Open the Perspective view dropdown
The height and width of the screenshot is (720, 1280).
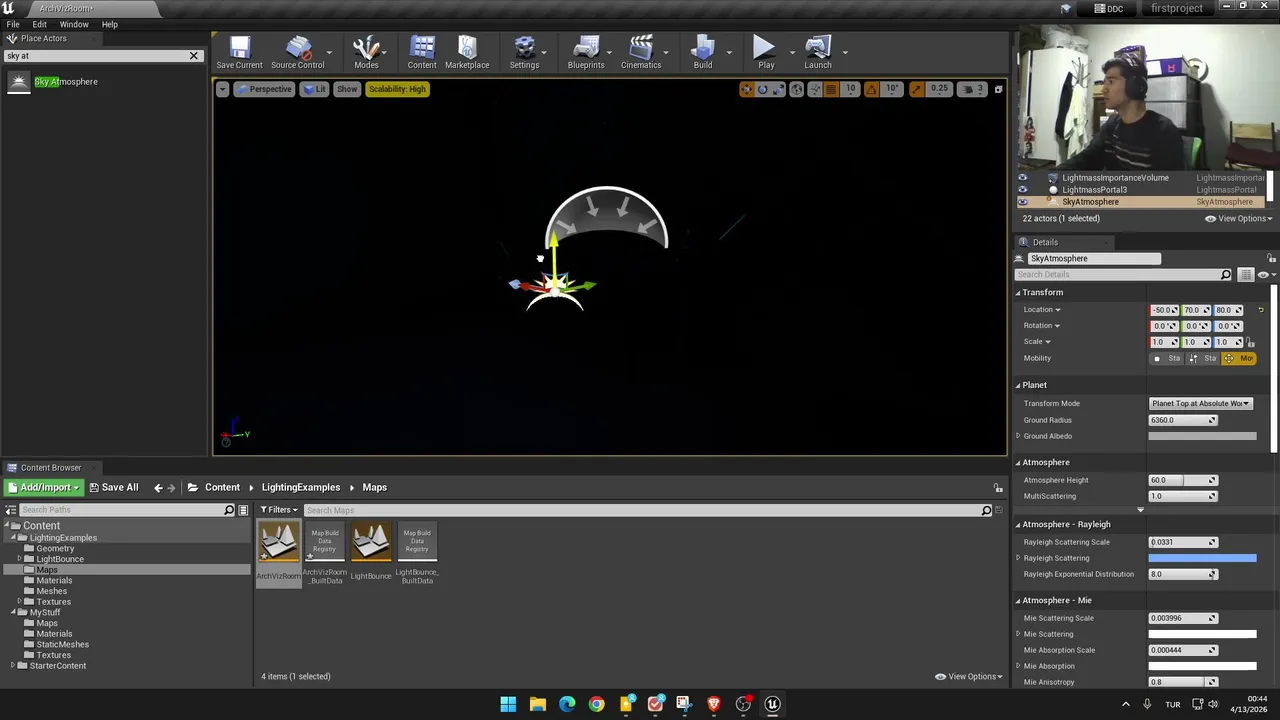(264, 89)
